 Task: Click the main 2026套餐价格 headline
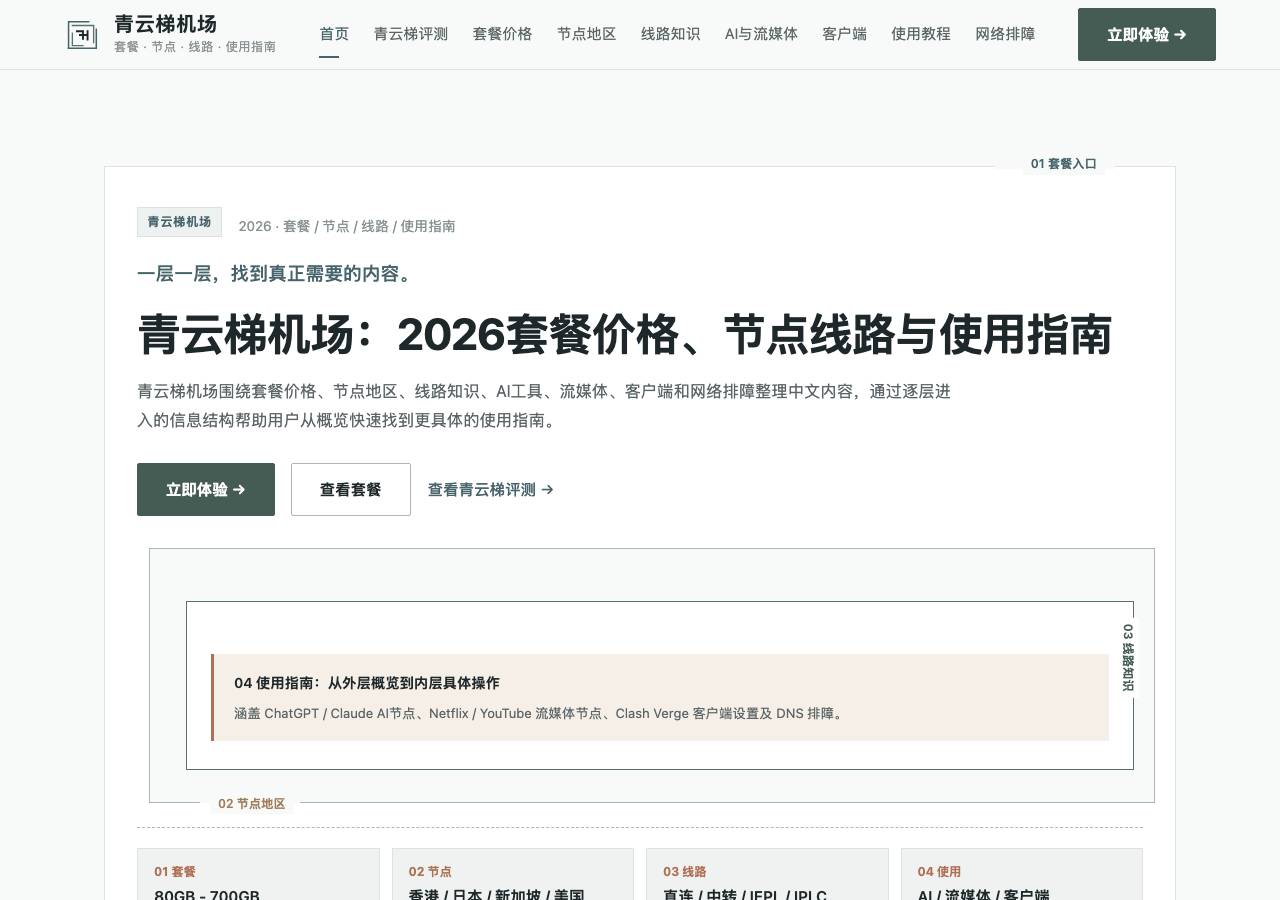pyautogui.click(x=625, y=335)
